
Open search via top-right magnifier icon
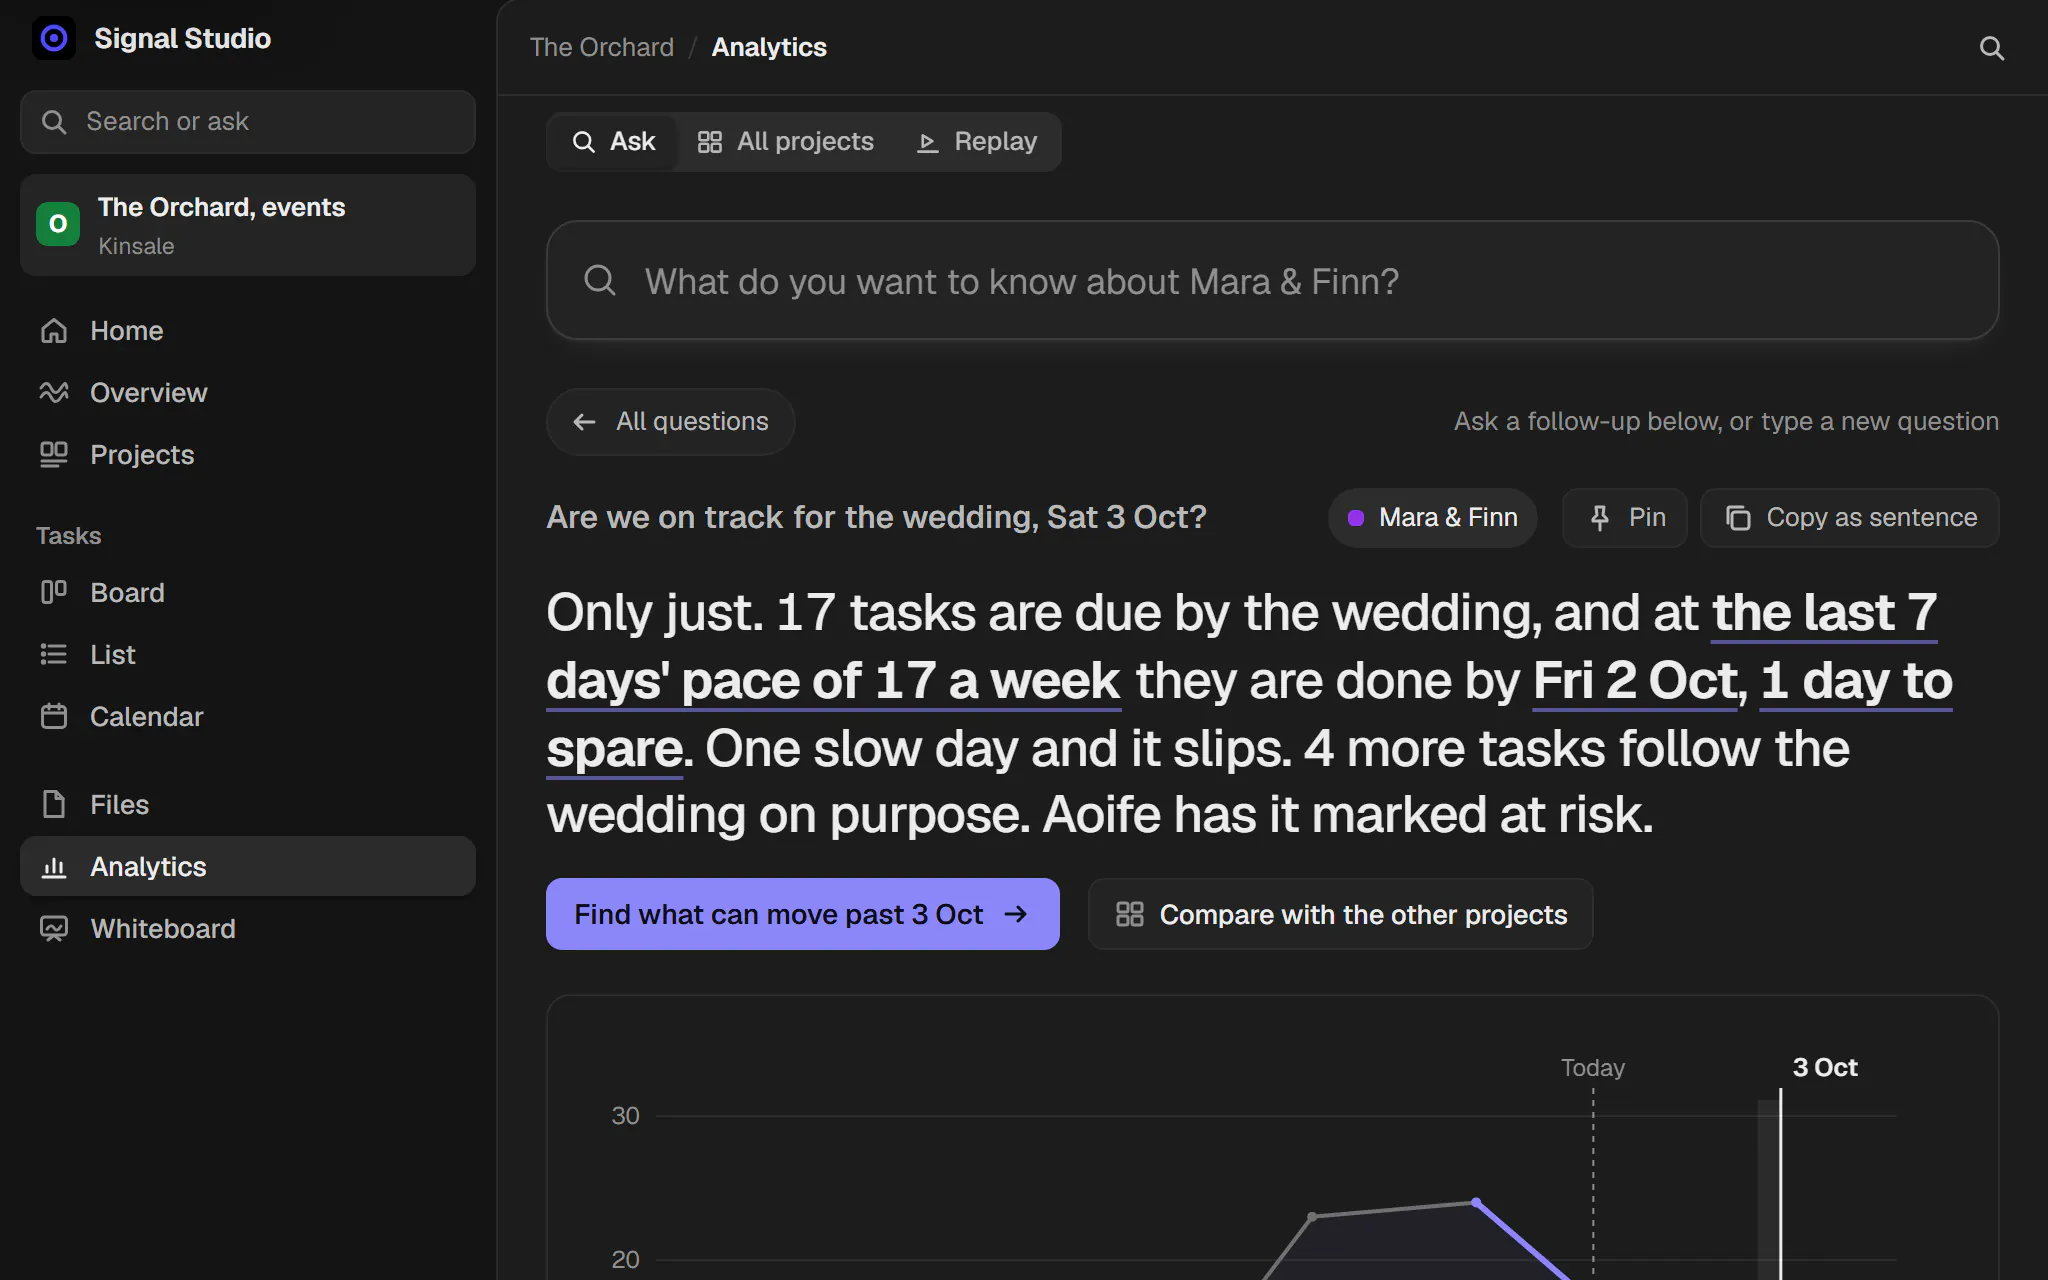tap(1991, 48)
